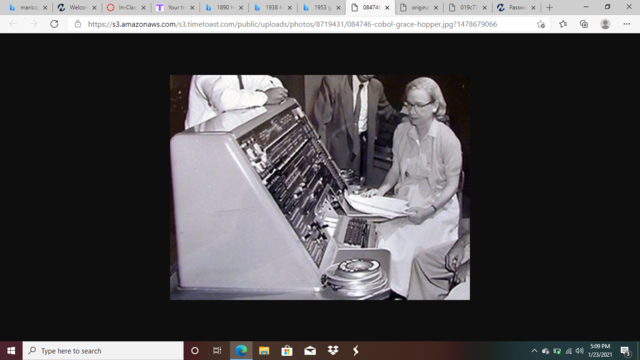Close the 'Welcom' tab
The image size is (640, 360).
tap(94, 8)
